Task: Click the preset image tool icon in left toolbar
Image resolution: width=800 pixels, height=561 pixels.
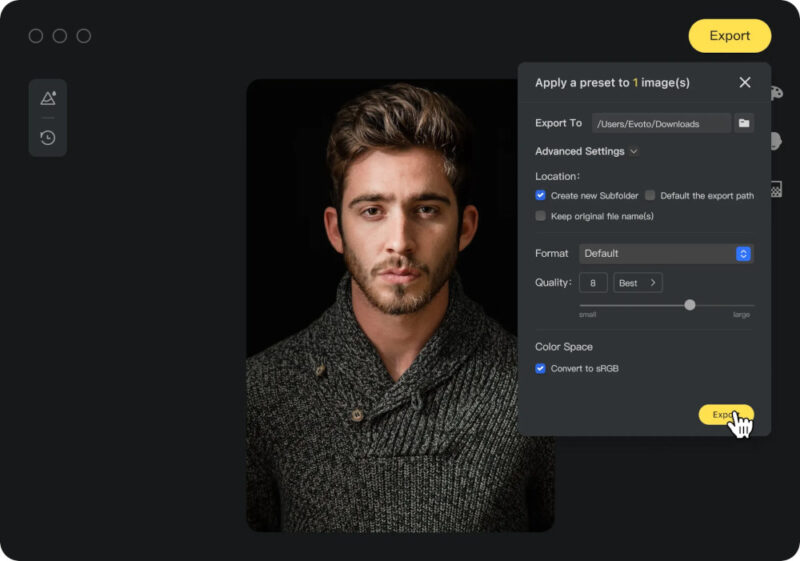Action: click(x=48, y=98)
